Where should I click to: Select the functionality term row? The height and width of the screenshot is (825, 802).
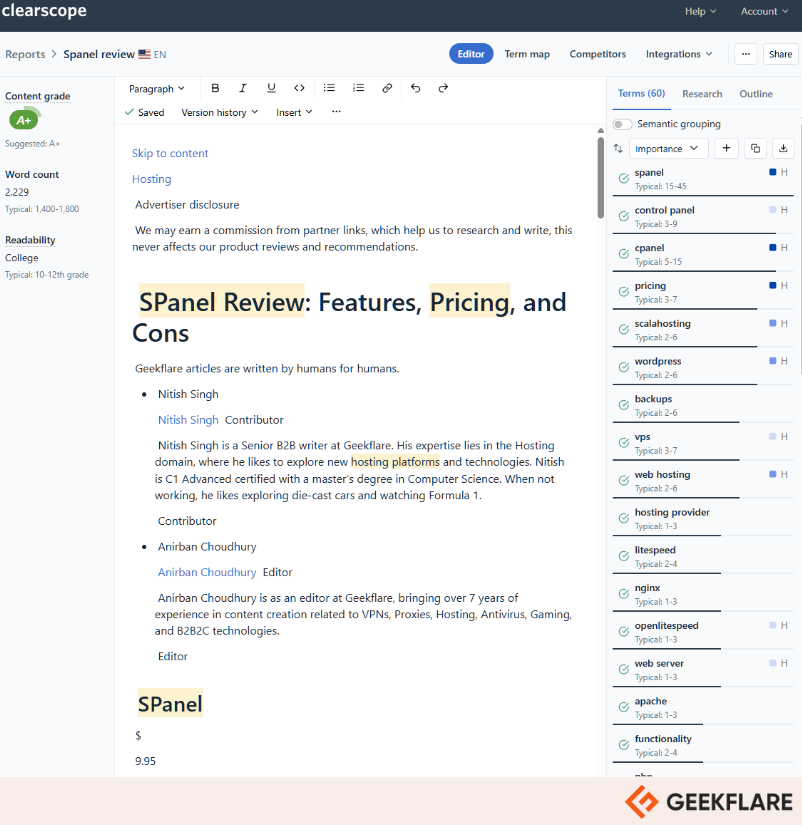[x=703, y=745]
